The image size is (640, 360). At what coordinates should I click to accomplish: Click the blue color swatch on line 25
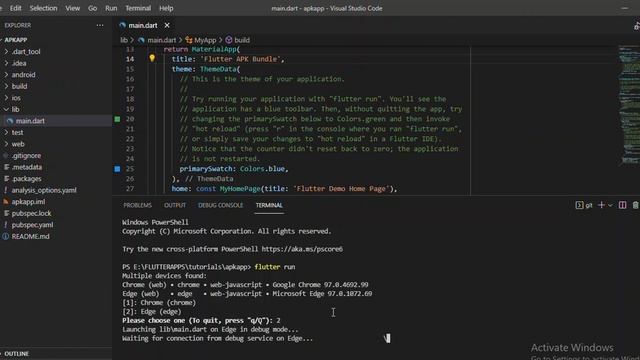pyautogui.click(x=118, y=169)
